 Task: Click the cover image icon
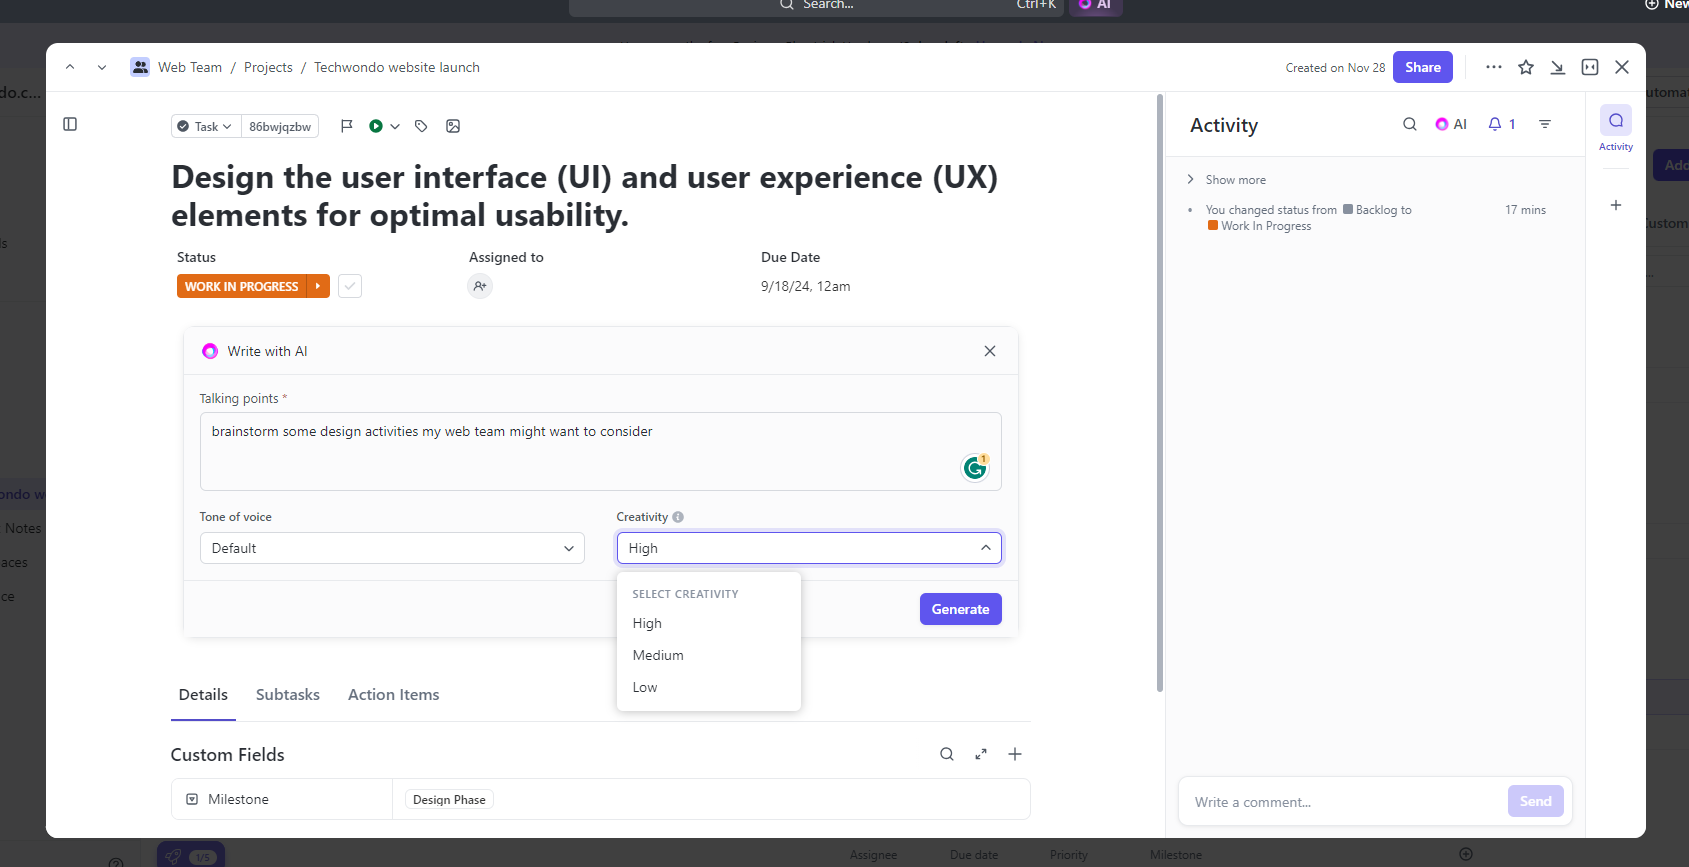(453, 126)
